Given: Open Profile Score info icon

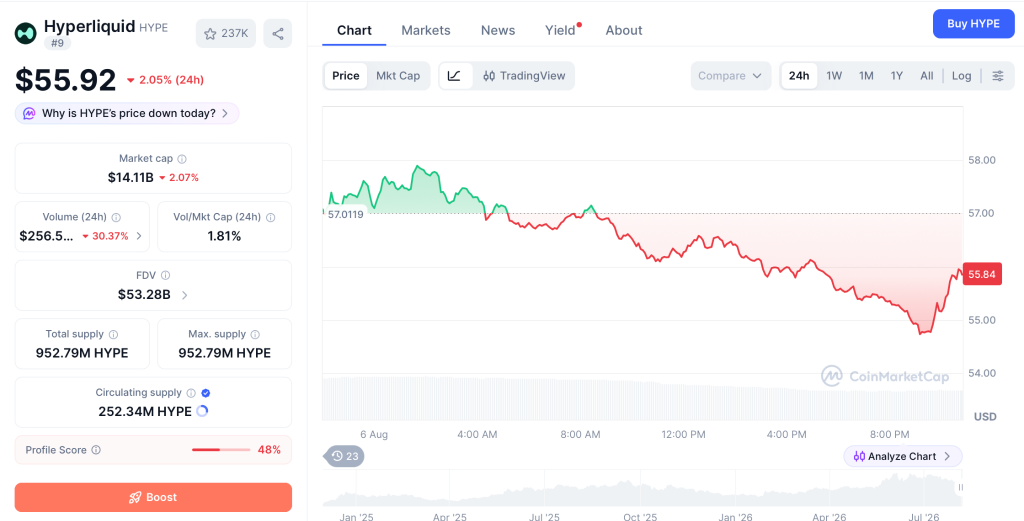Looking at the screenshot, I should click(96, 450).
